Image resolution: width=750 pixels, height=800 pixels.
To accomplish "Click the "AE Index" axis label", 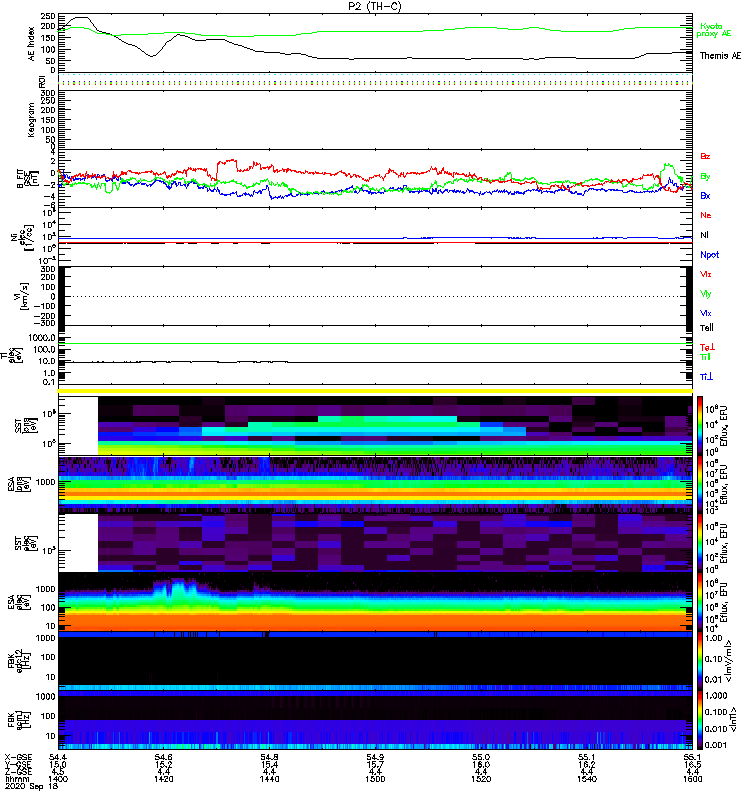I will pos(32,44).
